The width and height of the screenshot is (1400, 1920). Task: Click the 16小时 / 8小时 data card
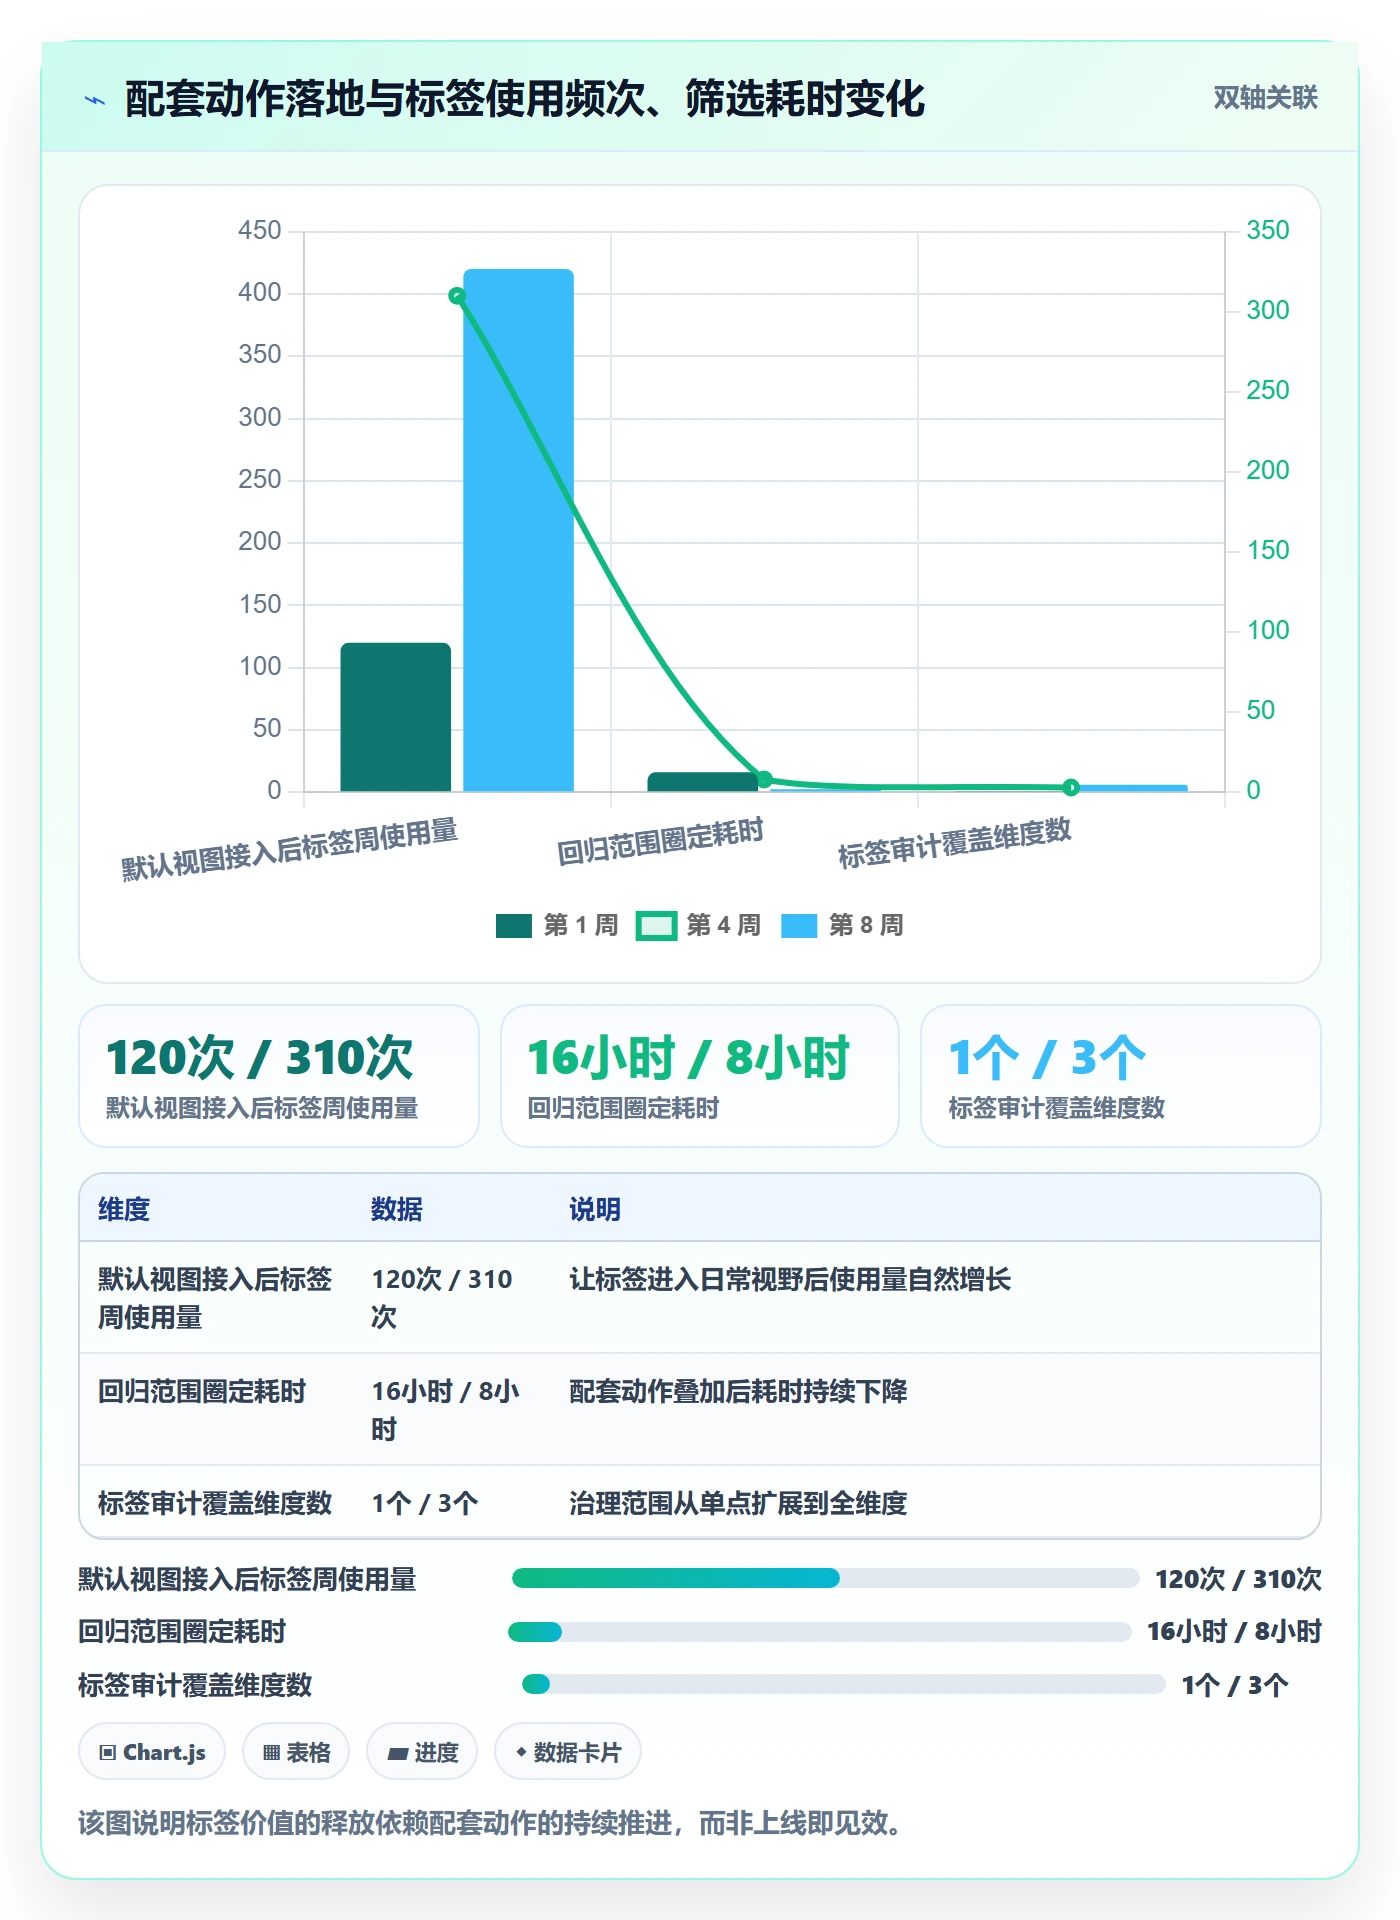700,1076
